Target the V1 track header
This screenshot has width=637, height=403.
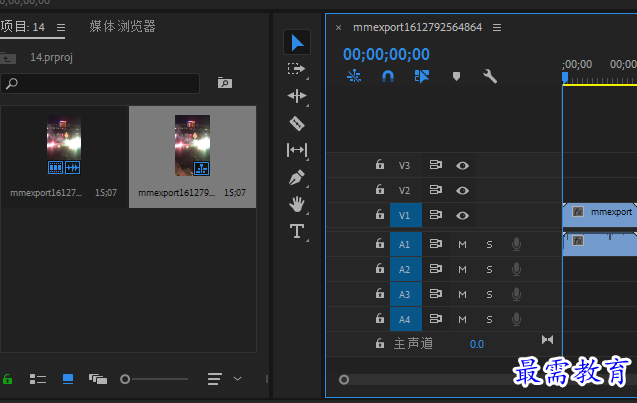tap(405, 215)
